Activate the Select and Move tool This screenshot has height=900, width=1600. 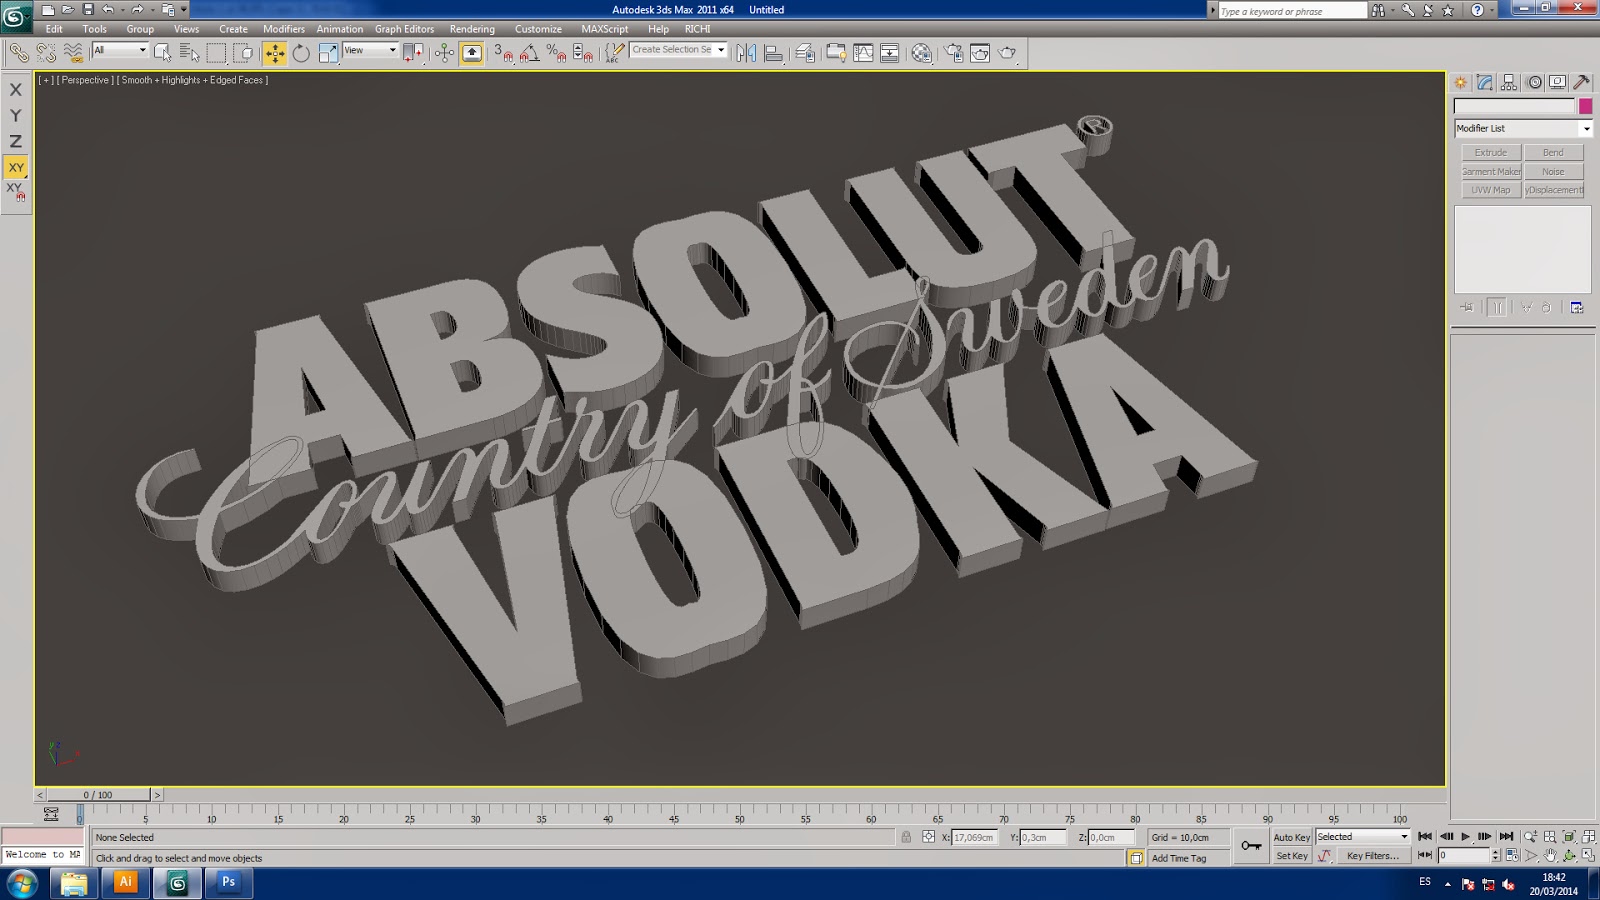[274, 53]
